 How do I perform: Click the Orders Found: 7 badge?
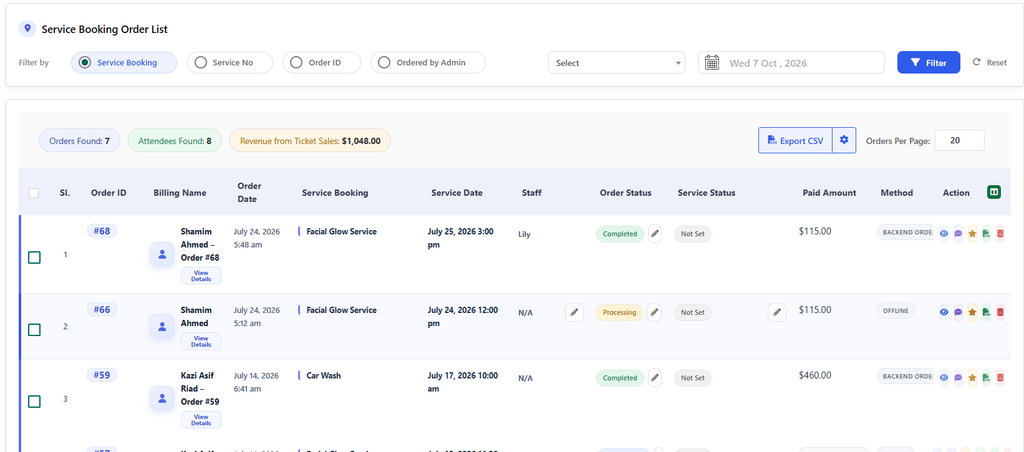point(80,140)
